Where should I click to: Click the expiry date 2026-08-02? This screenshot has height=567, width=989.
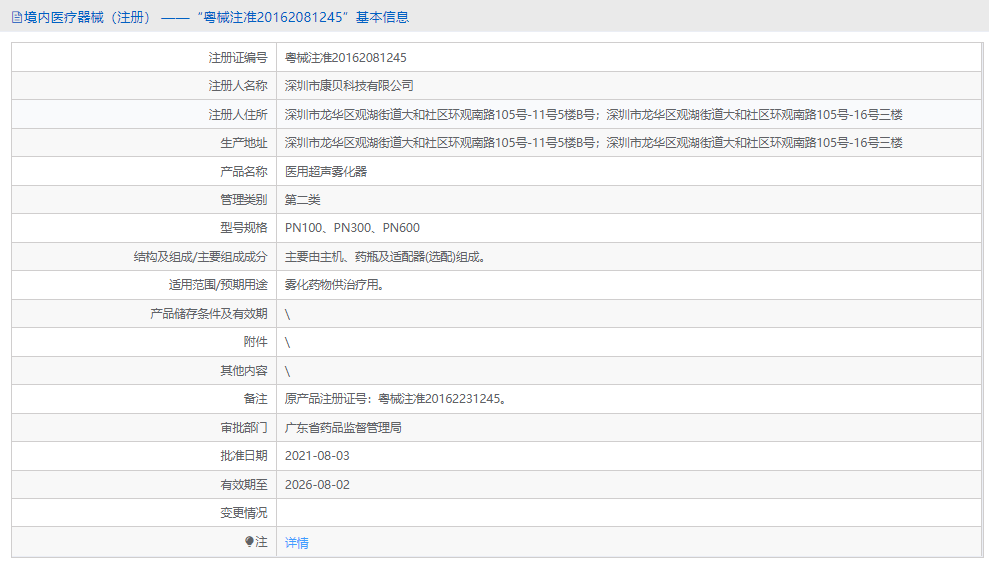pos(317,485)
